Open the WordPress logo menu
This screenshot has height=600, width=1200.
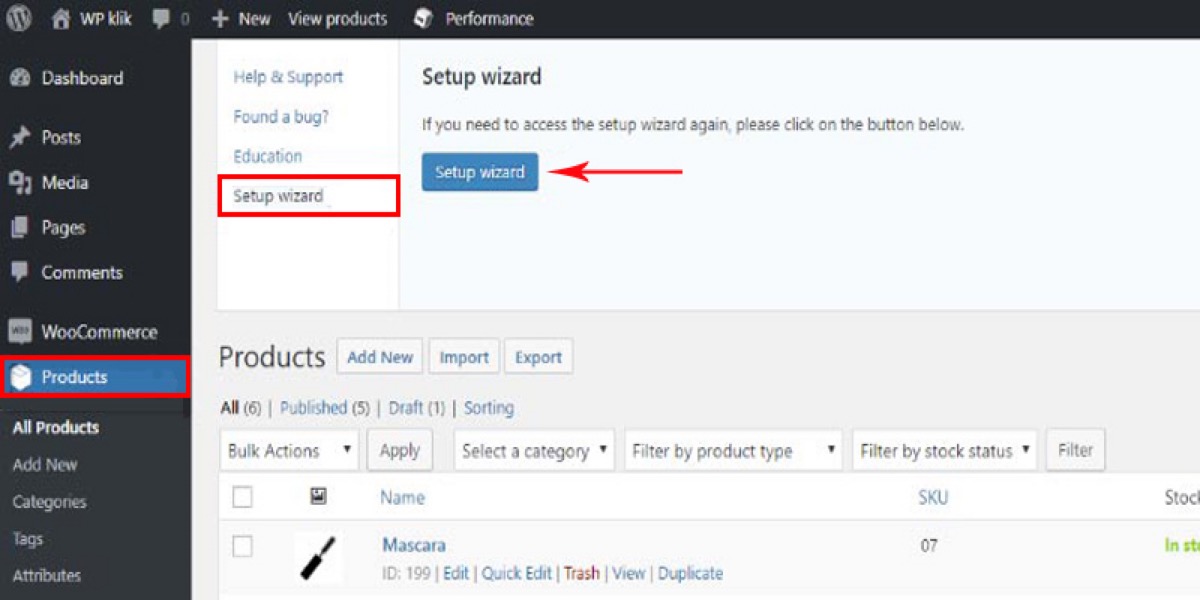(x=19, y=18)
